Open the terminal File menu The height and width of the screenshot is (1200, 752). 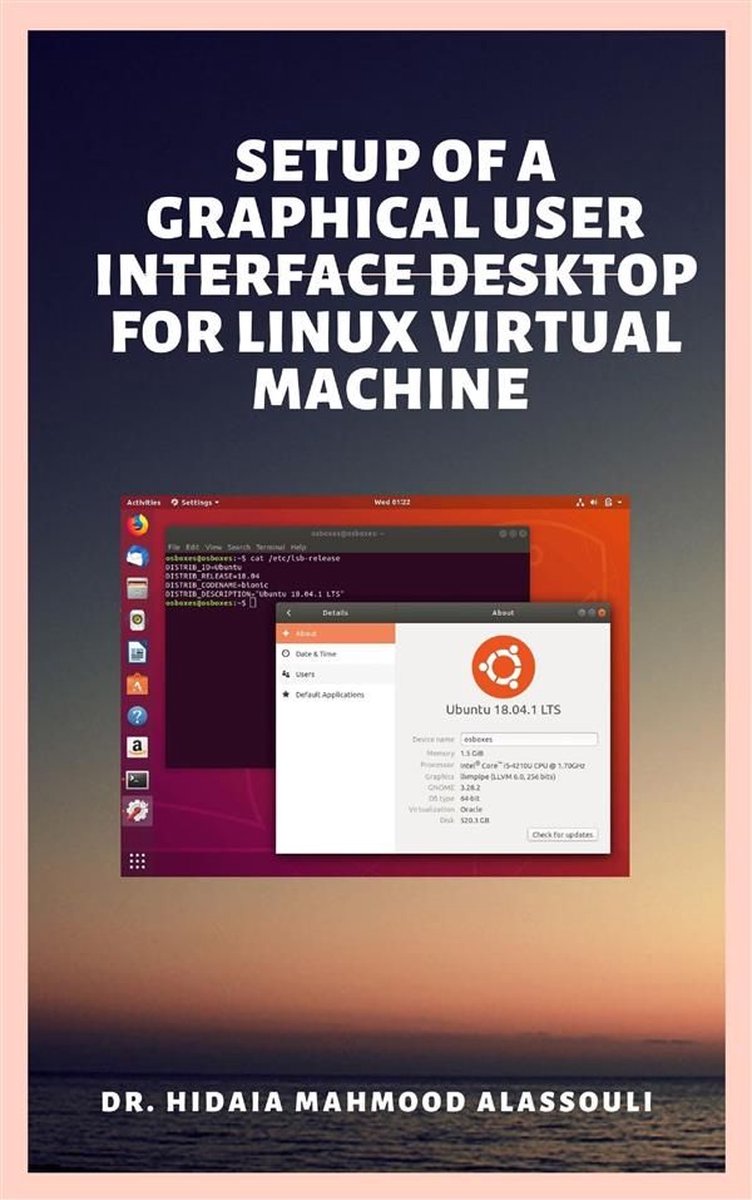pyautogui.click(x=173, y=547)
